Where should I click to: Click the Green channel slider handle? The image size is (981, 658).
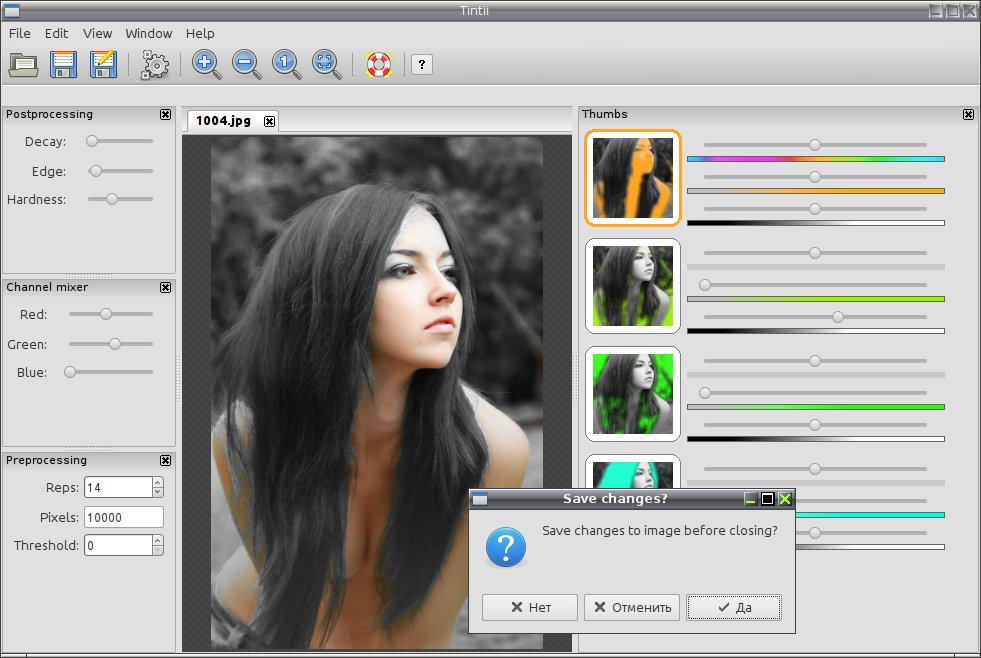click(114, 344)
